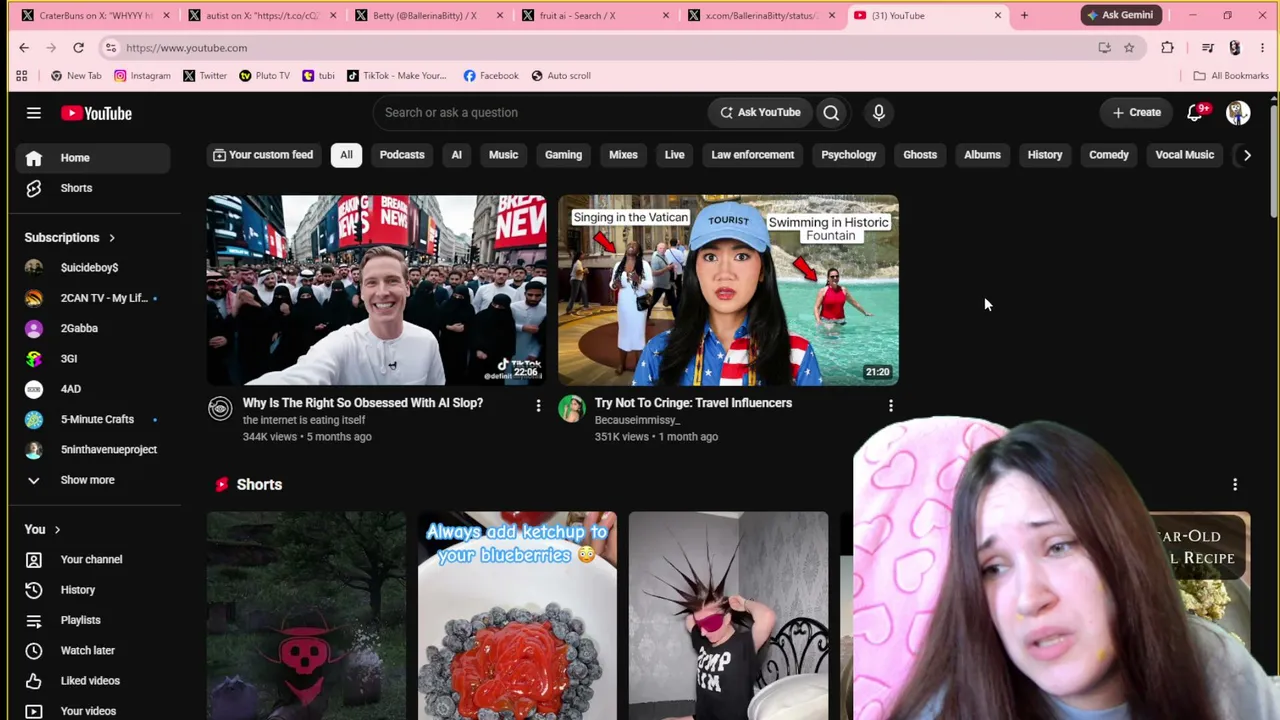Open Playlists in the sidebar
The width and height of the screenshot is (1280, 720).
(x=91, y=620)
